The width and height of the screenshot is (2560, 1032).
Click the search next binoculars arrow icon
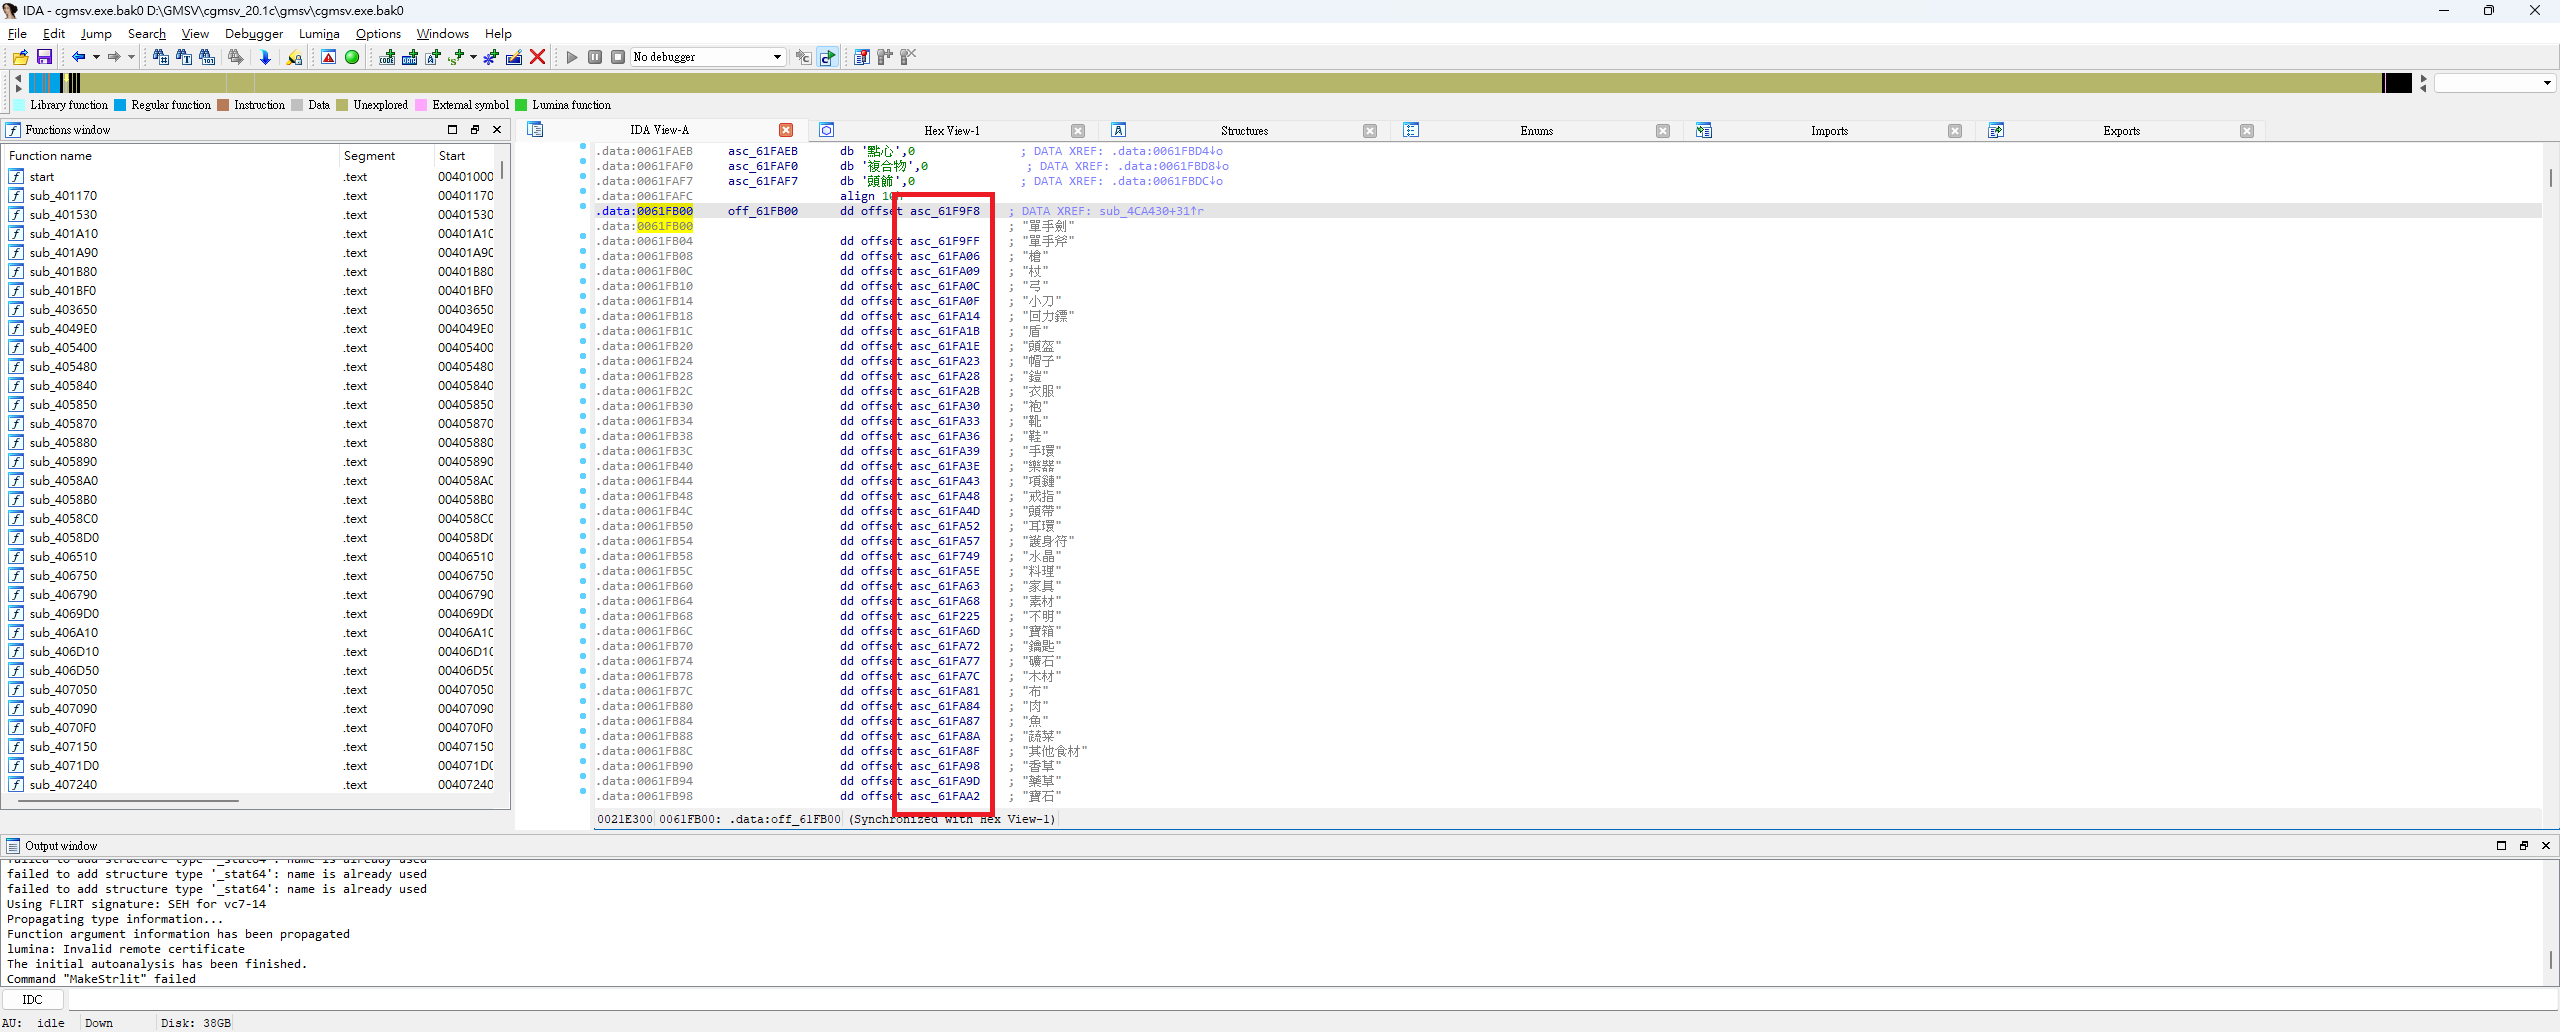coord(236,57)
